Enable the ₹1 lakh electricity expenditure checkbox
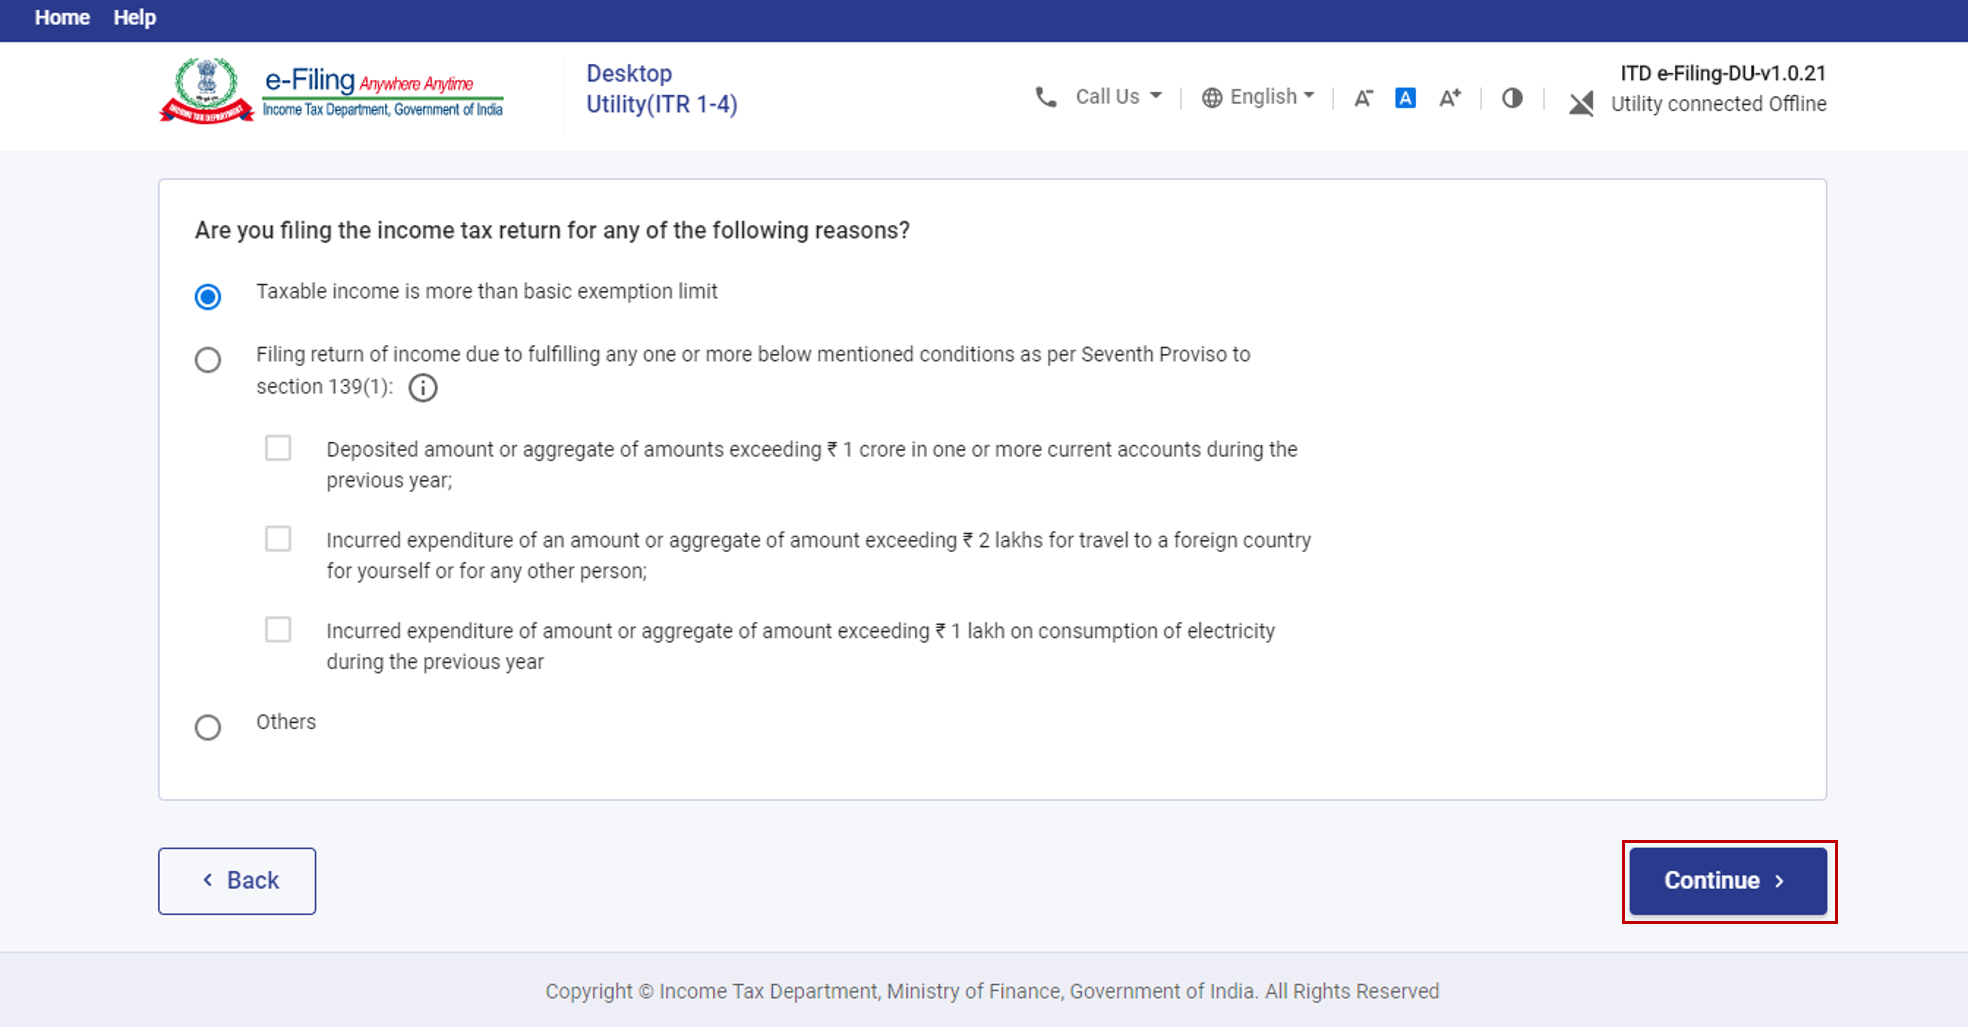The image size is (1968, 1027). tap(278, 630)
